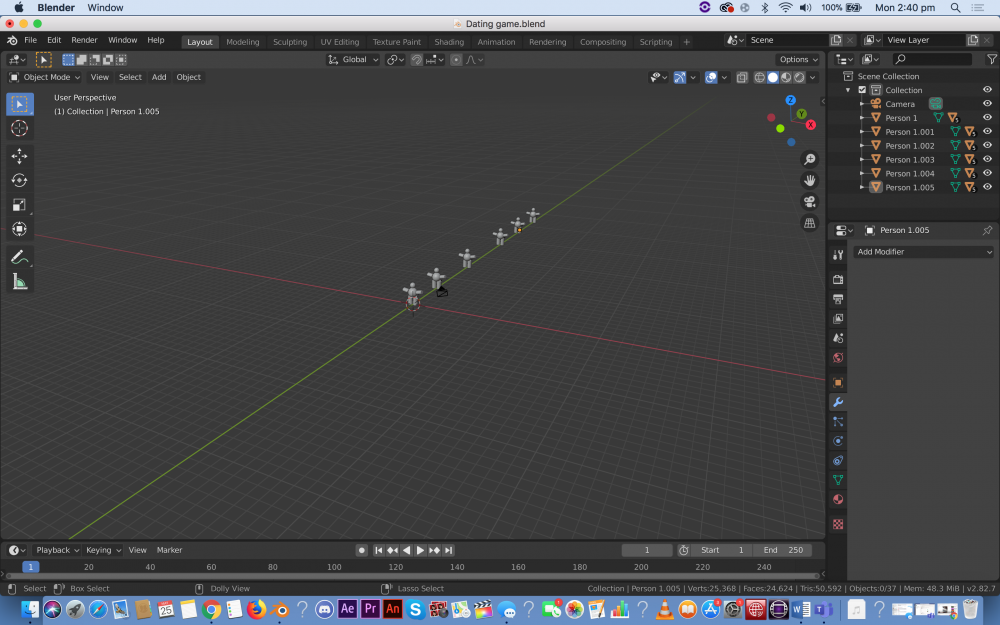Switch to wireframe viewport shading
This screenshot has width=1000, height=625.
[760, 77]
